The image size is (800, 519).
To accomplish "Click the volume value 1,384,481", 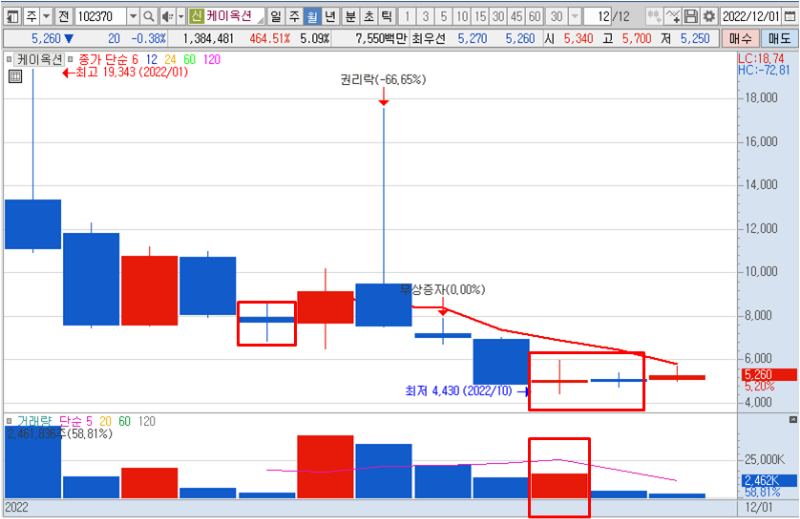I will [x=208, y=39].
